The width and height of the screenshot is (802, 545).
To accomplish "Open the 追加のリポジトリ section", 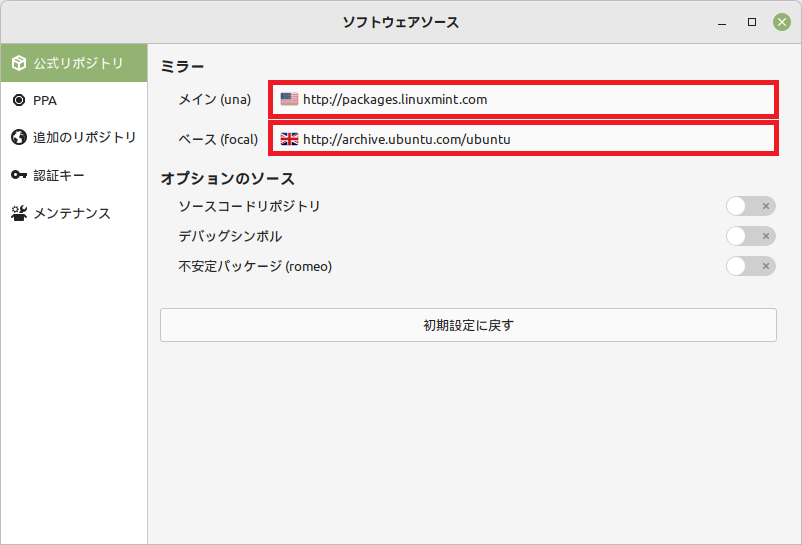I will click(x=74, y=137).
